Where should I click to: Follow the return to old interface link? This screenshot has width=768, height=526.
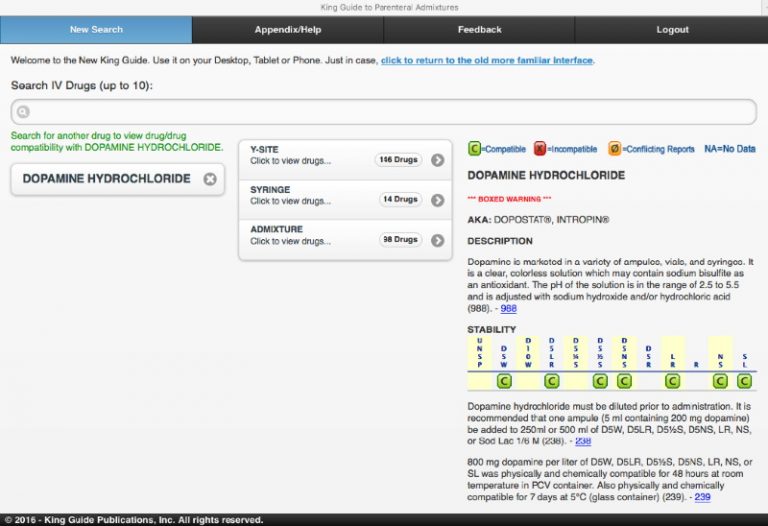pos(487,60)
